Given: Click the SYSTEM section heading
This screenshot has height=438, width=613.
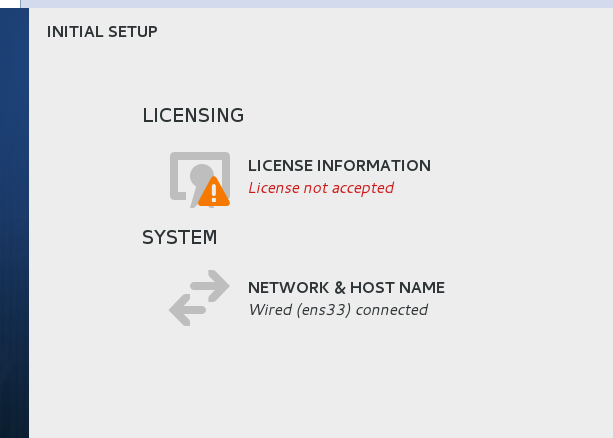Looking at the screenshot, I should click(x=180, y=238).
